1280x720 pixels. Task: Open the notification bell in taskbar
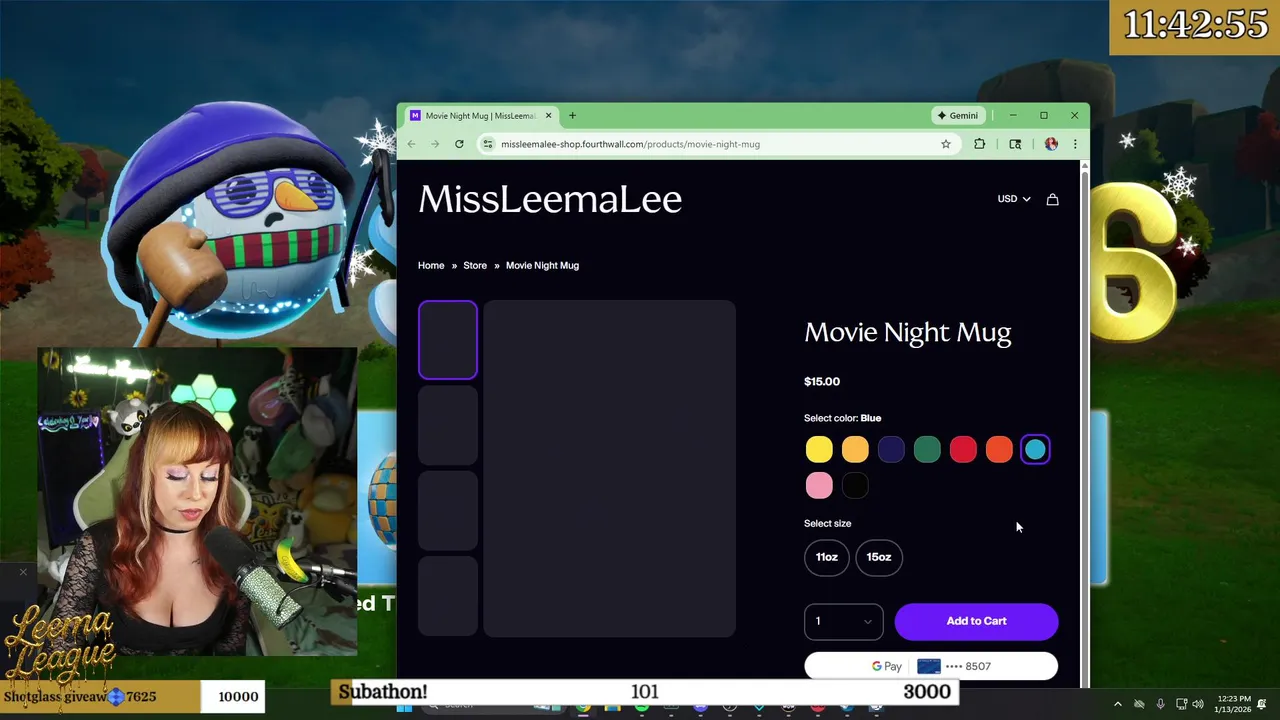1262,704
